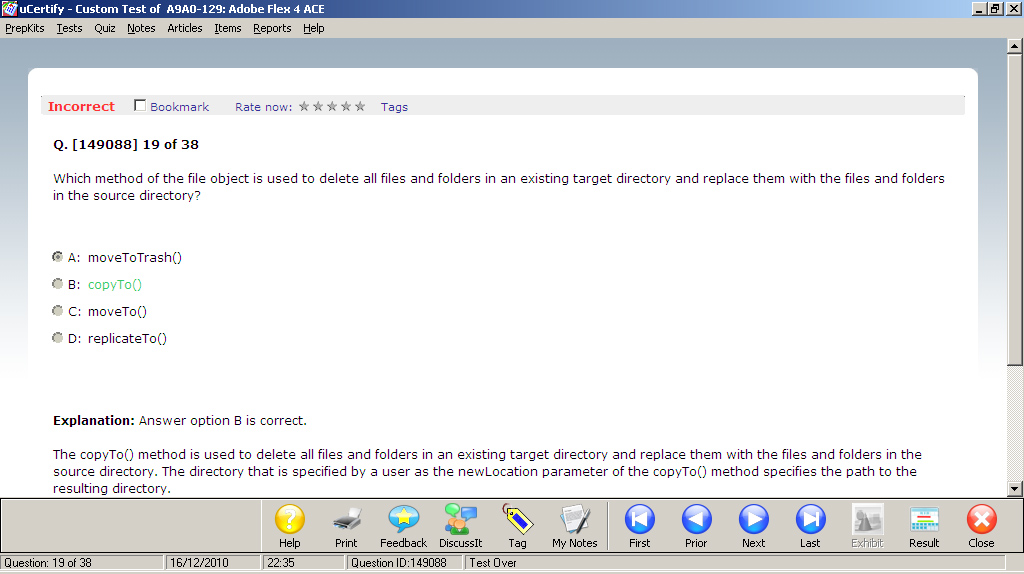Click the scrollbar down arrow
The height and width of the screenshot is (574, 1024).
pyautogui.click(x=1014, y=488)
